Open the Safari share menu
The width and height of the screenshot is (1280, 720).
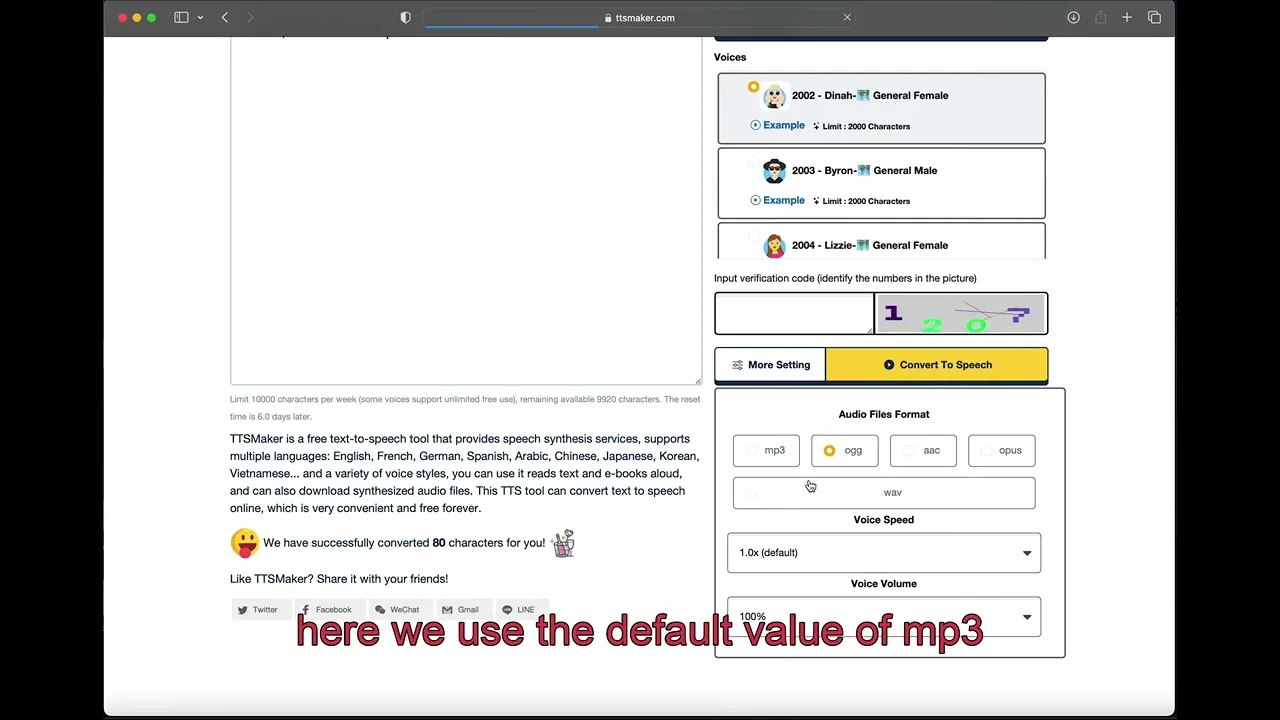tap(1100, 17)
